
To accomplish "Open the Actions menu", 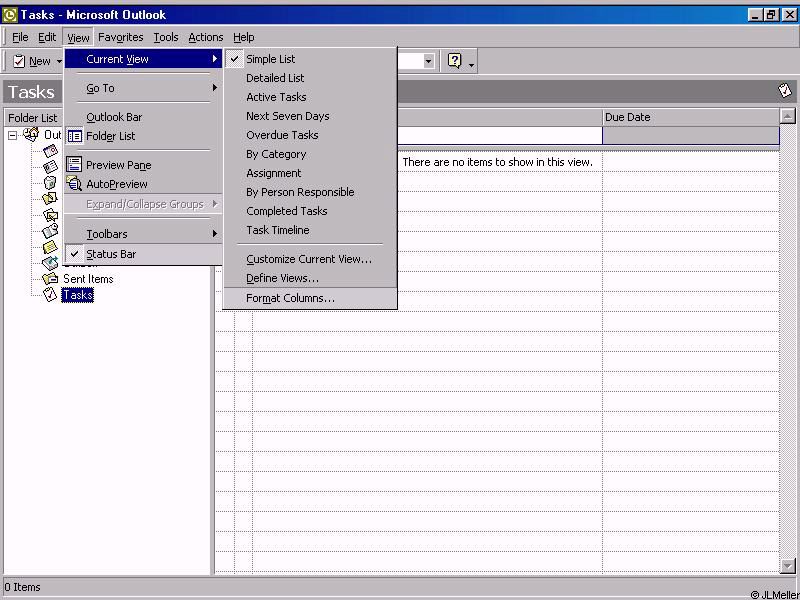I will coord(206,37).
